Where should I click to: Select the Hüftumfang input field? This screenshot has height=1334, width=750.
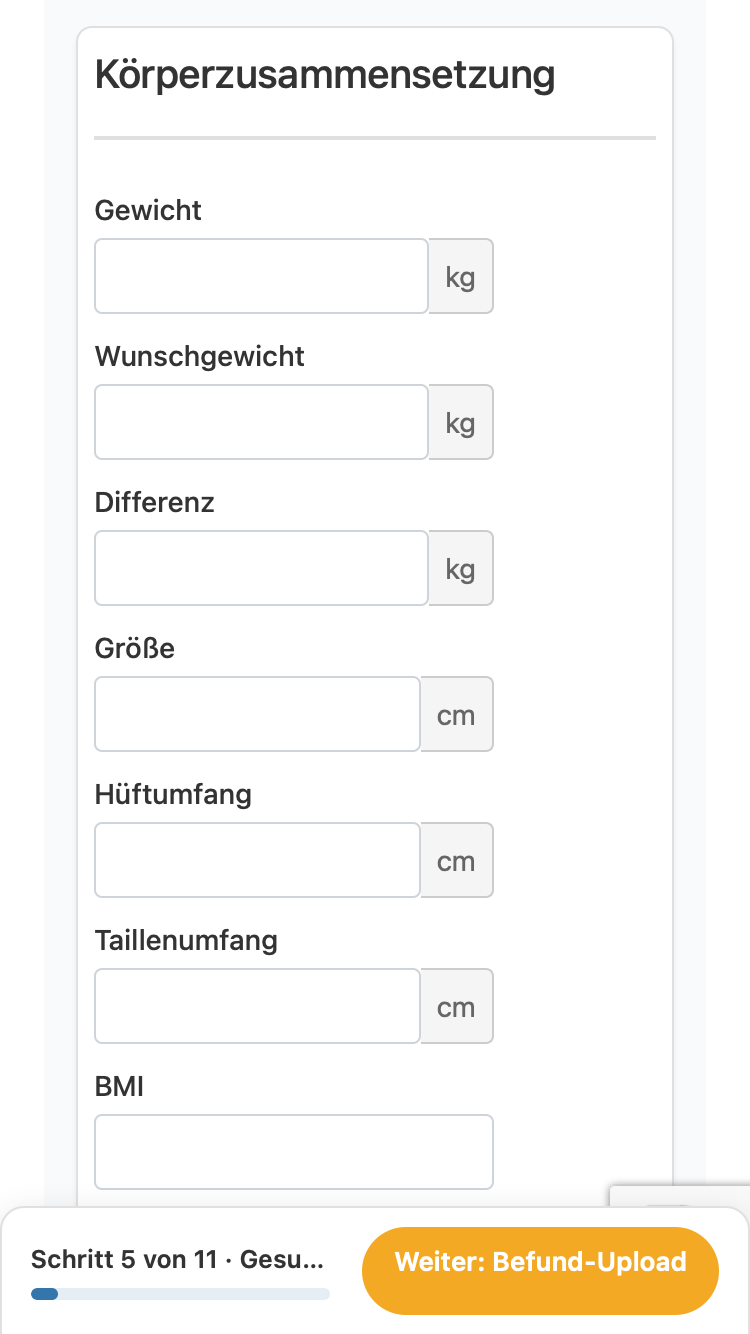click(258, 860)
